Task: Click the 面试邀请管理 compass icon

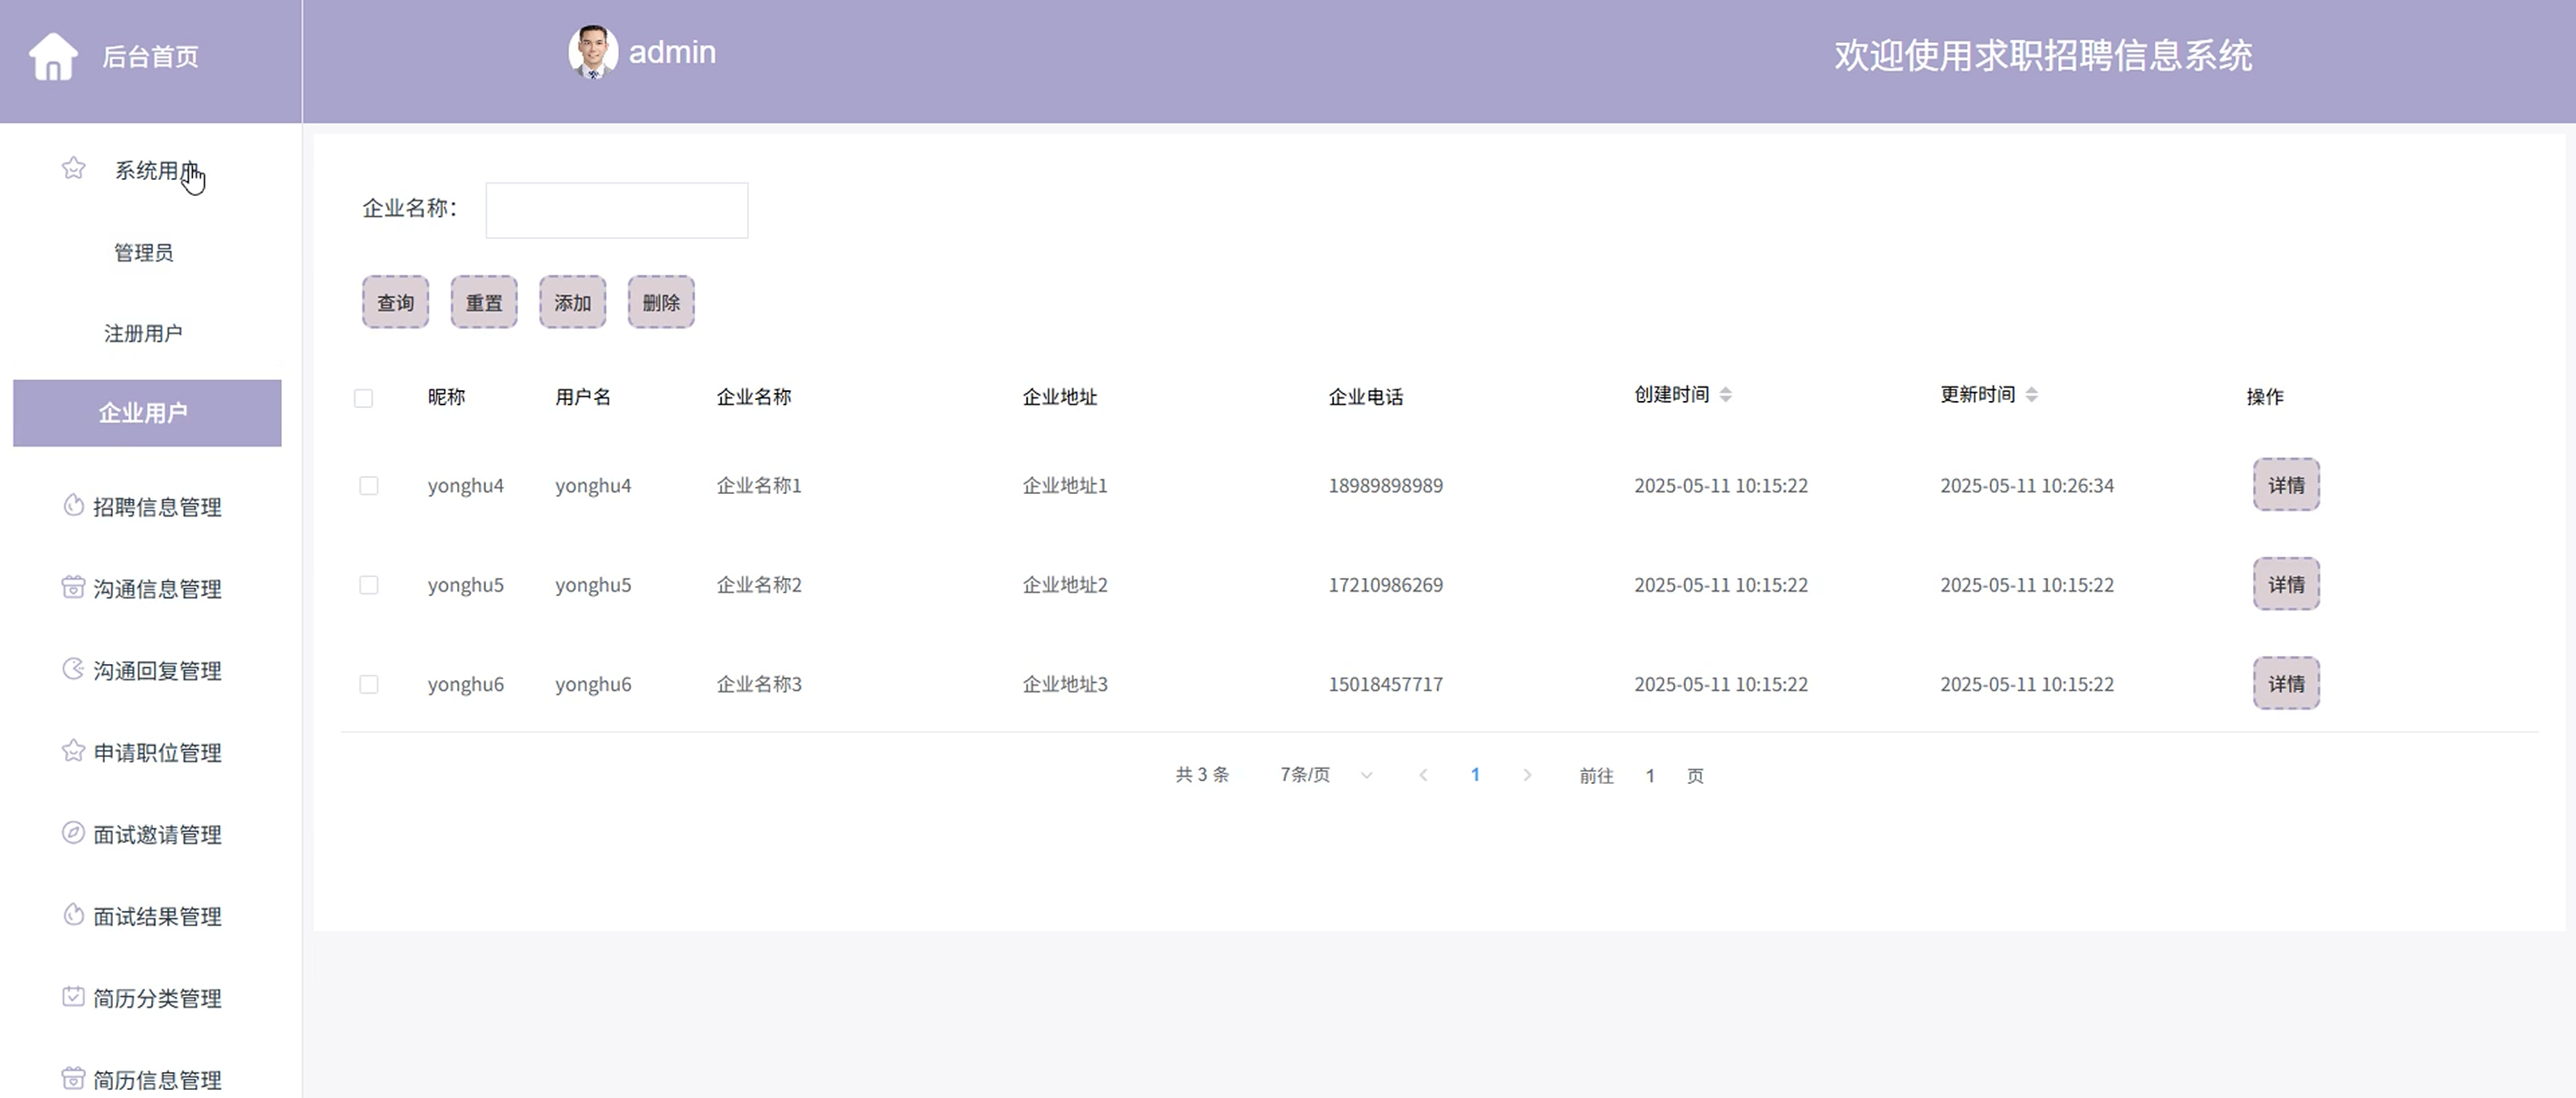Action: (73, 832)
